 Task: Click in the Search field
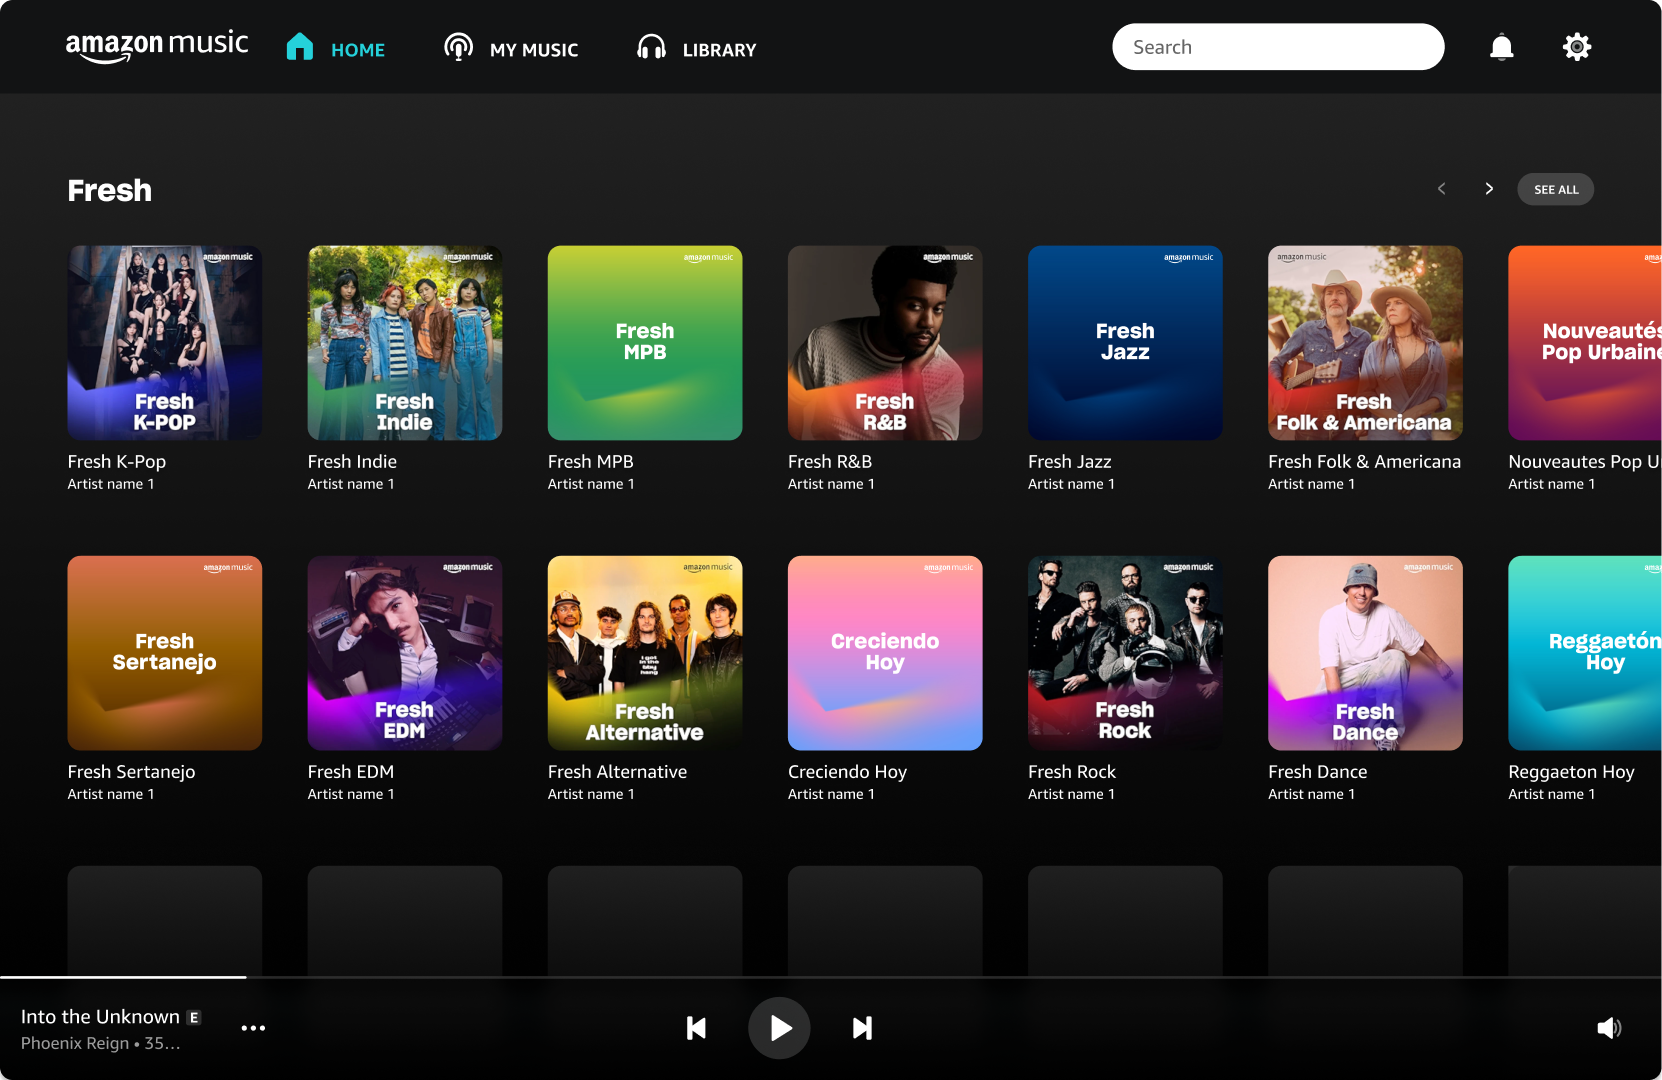click(1277, 47)
